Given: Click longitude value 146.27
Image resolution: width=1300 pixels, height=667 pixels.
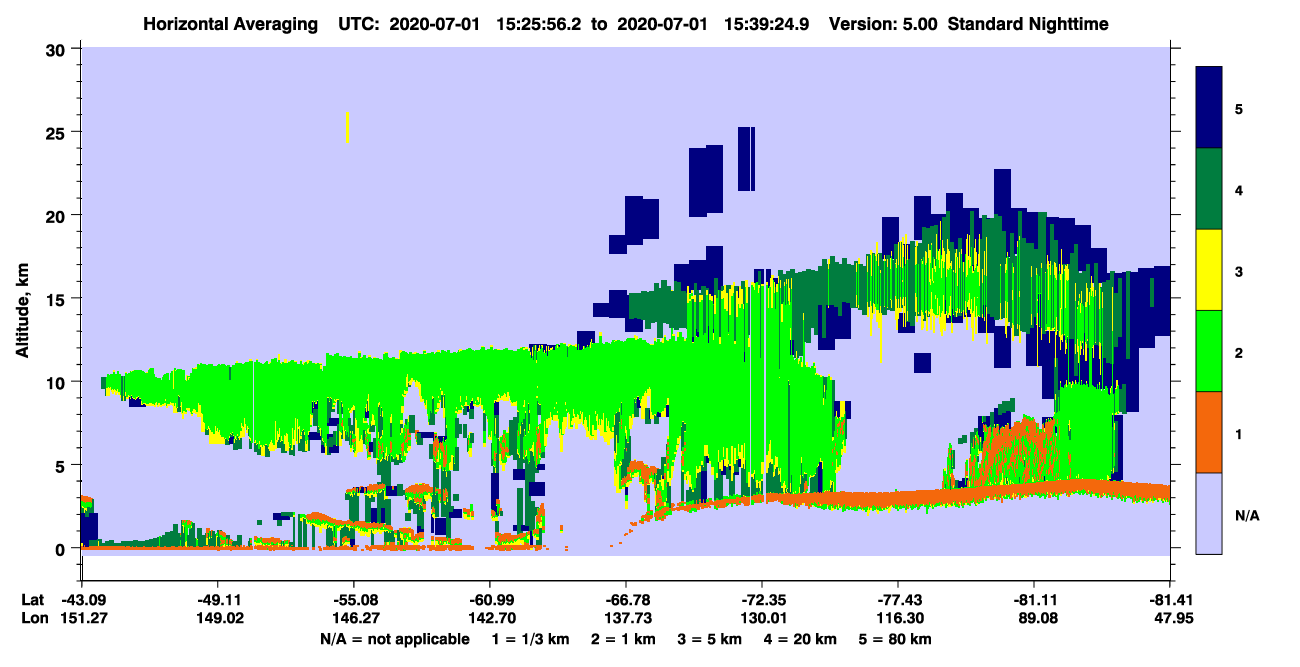Looking at the screenshot, I should pos(354,619).
